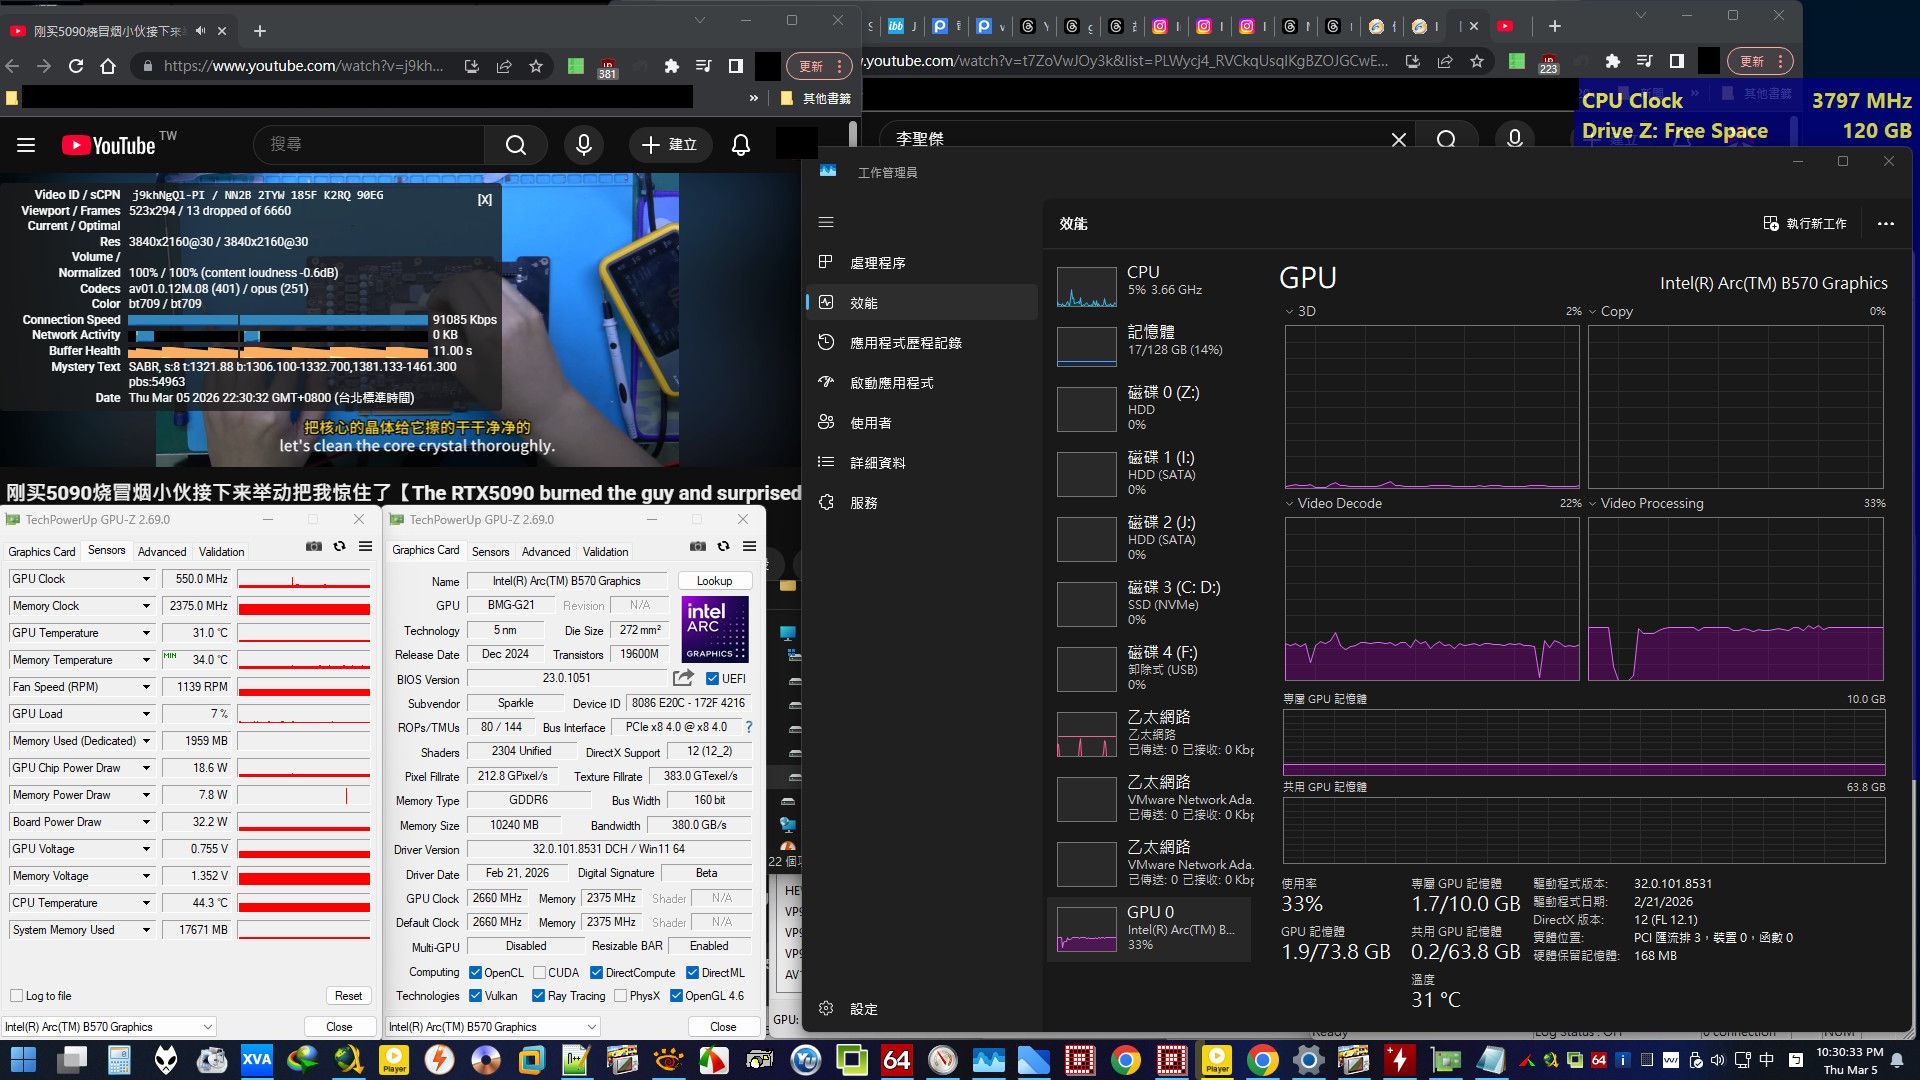Click the Lookup button in GPU-Z

714,581
